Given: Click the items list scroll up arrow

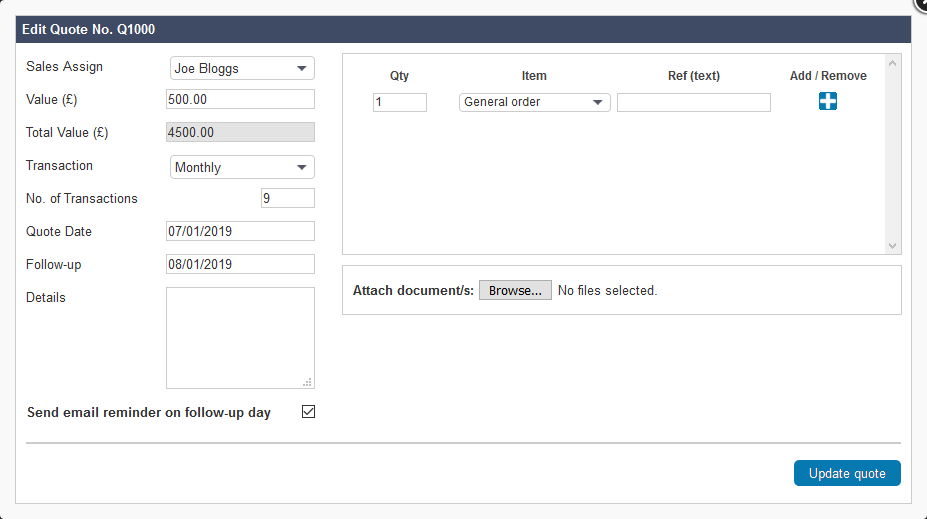Looking at the screenshot, I should (893, 63).
